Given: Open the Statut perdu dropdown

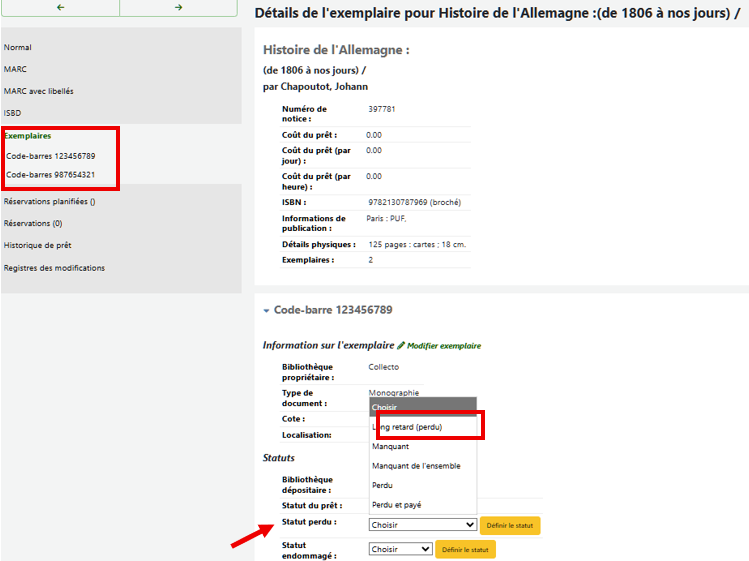Looking at the screenshot, I should click(x=423, y=525).
